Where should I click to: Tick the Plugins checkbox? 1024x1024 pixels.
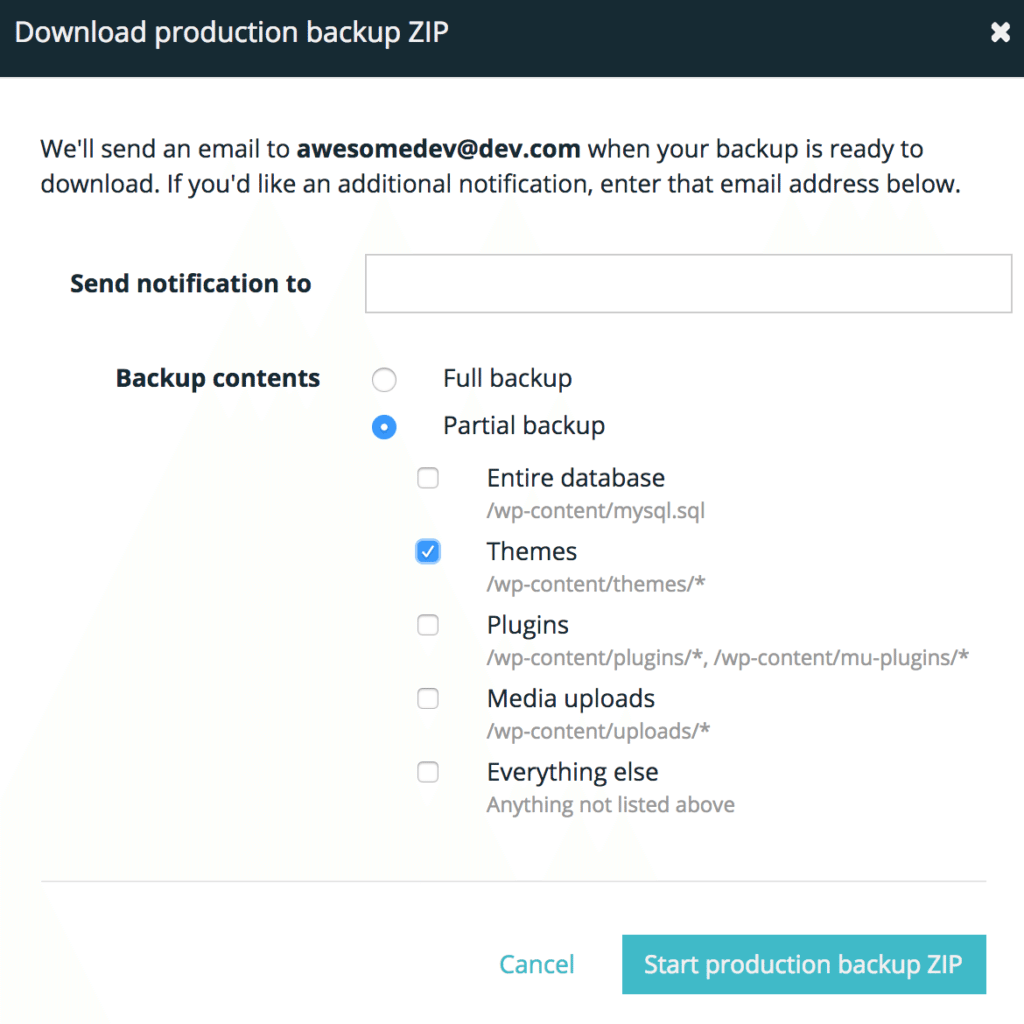click(428, 625)
